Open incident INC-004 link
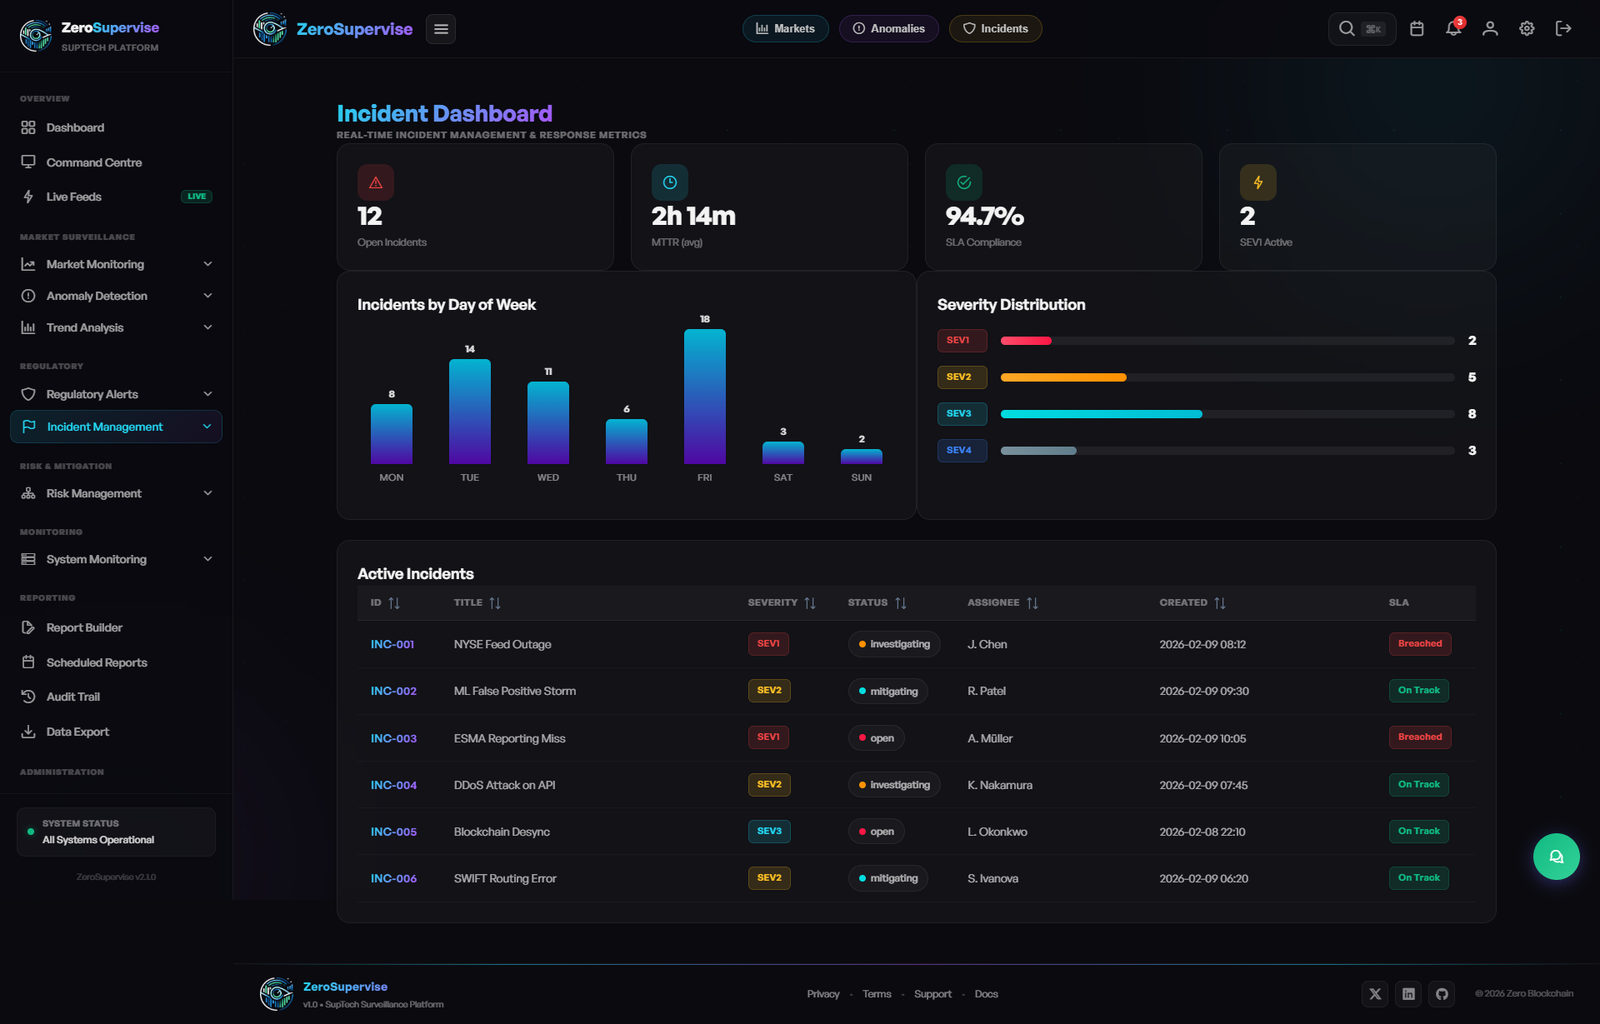The height and width of the screenshot is (1024, 1600). 393,786
